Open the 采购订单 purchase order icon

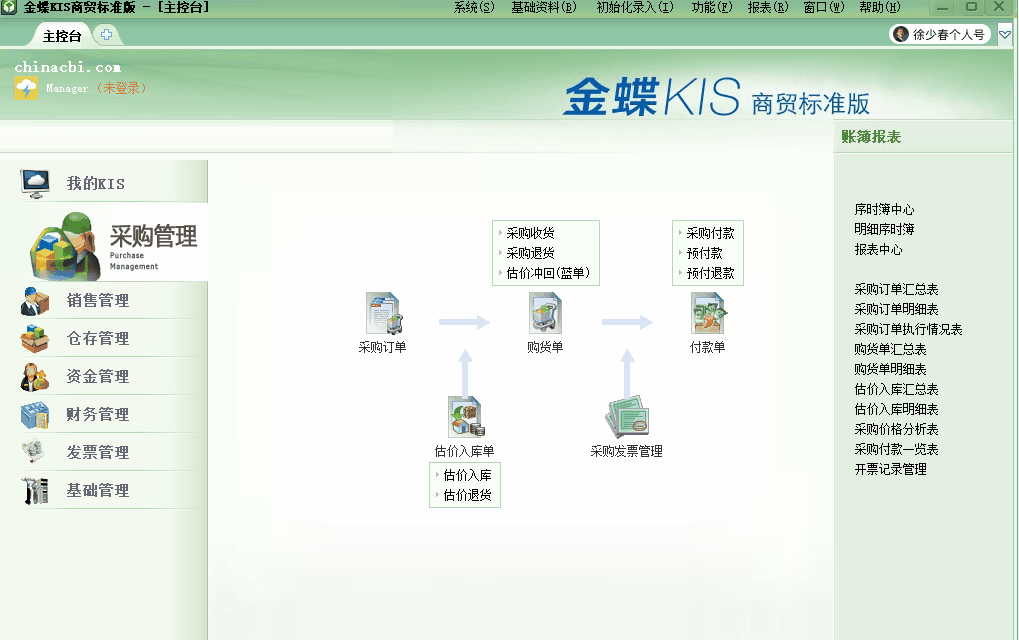pyautogui.click(x=384, y=315)
